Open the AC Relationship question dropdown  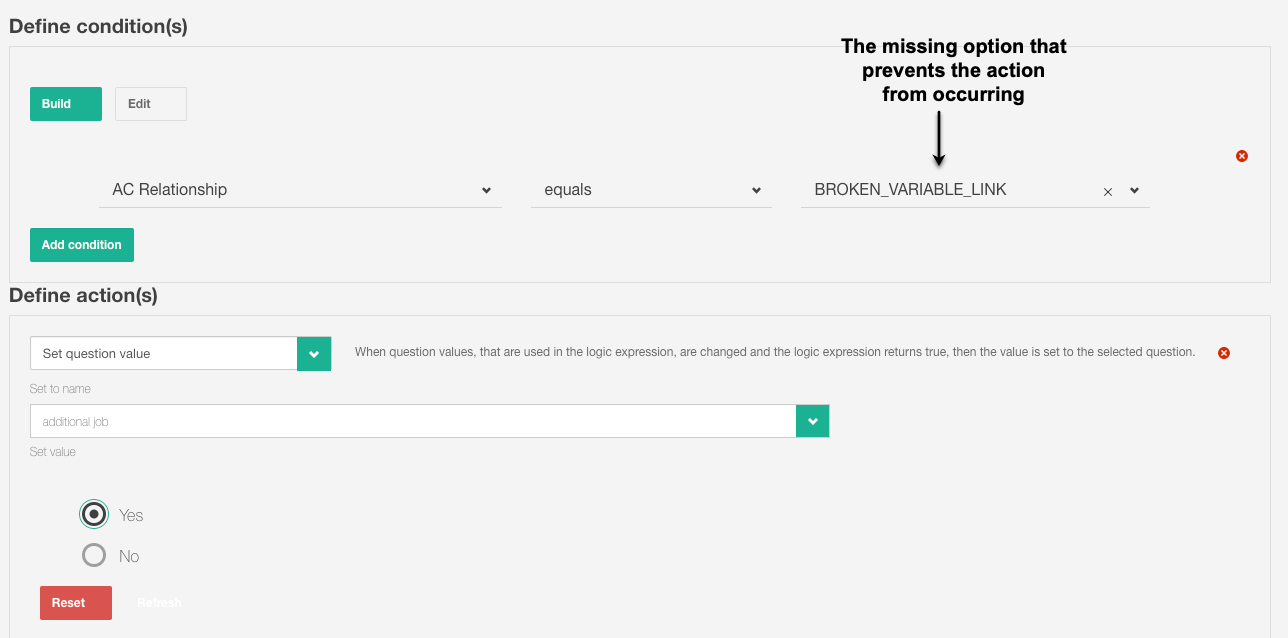coord(290,190)
